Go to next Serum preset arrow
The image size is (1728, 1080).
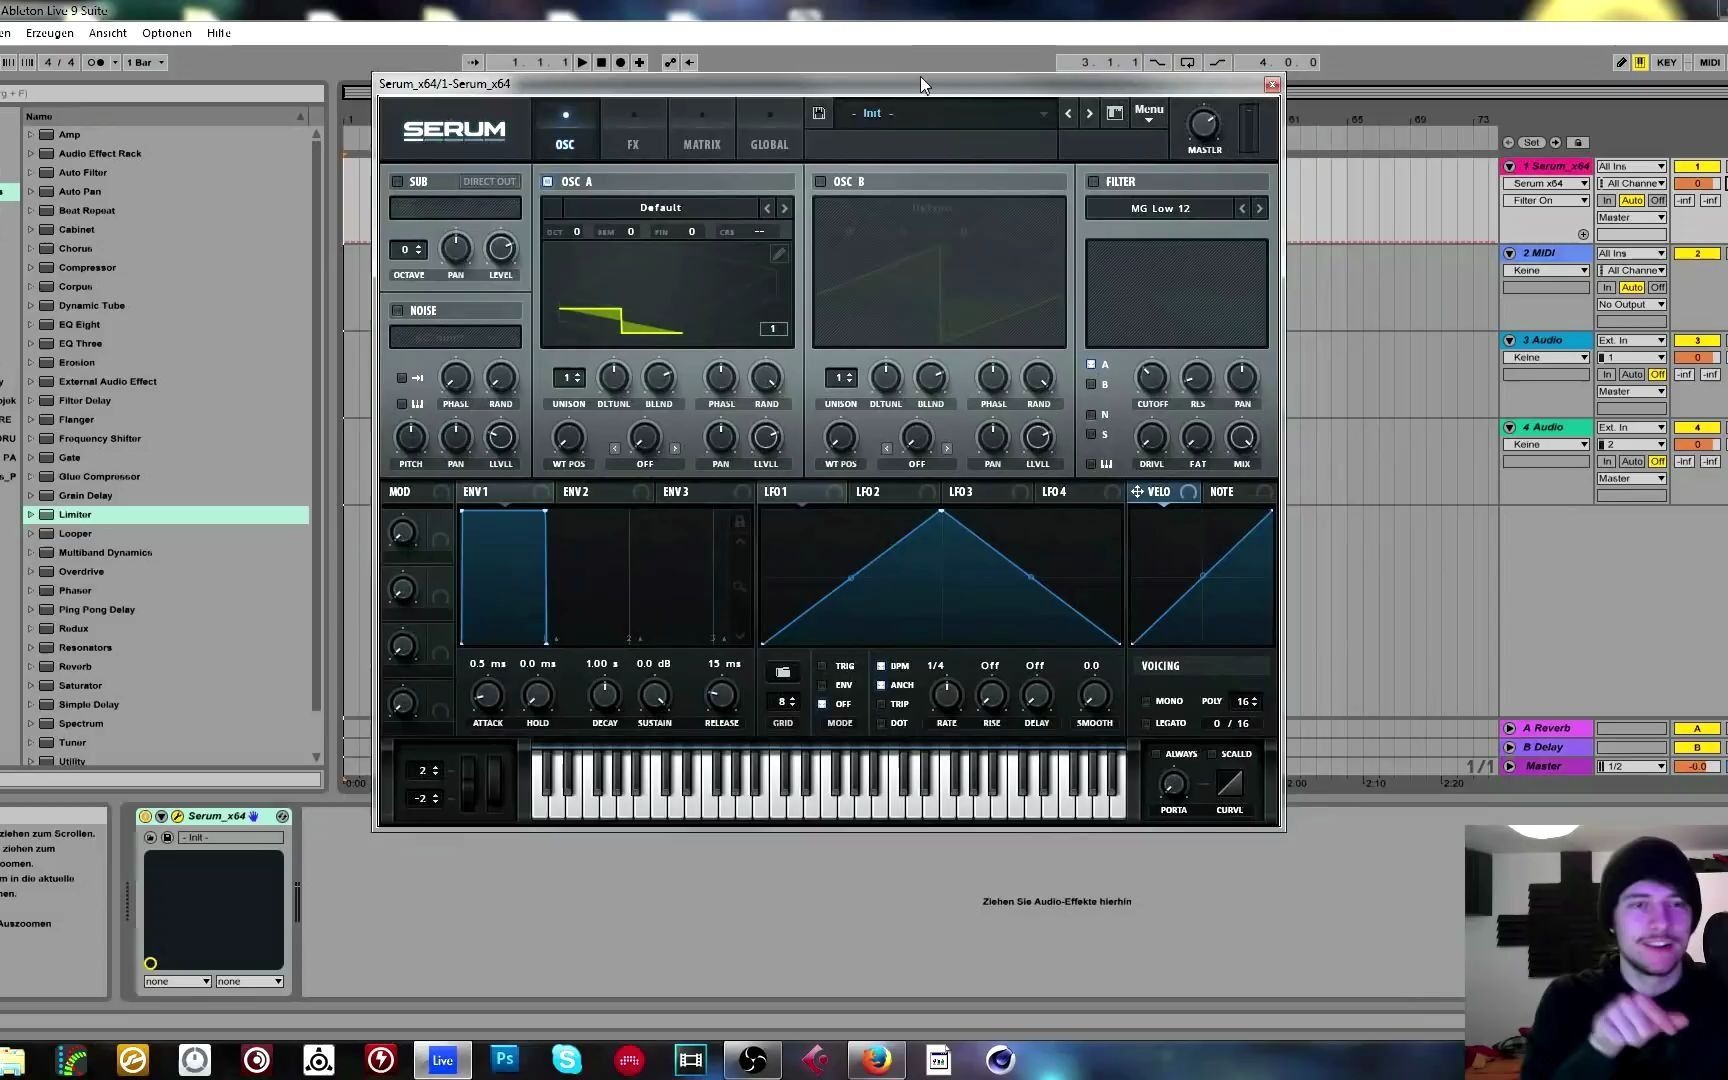click(x=1090, y=113)
